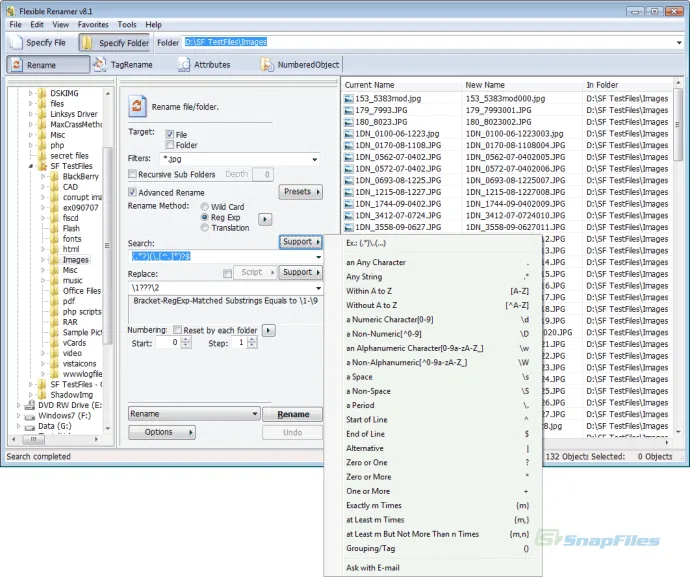Enable Recursive Sub Folders checkbox

132,174
